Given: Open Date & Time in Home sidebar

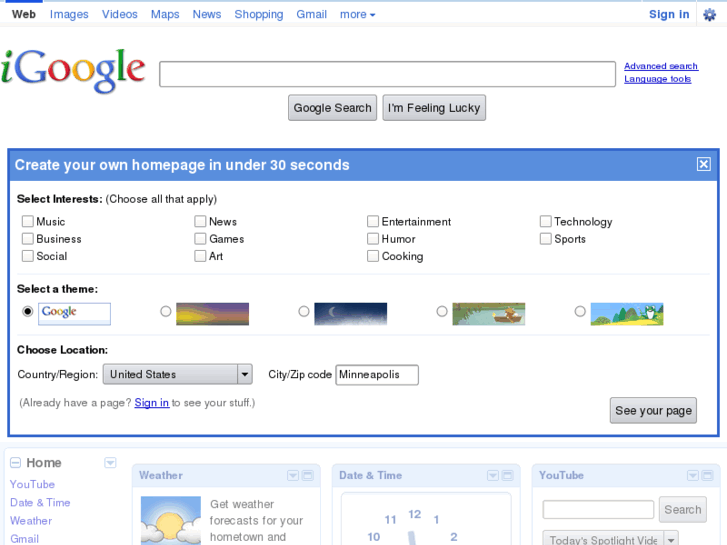Looking at the screenshot, I should click(40, 502).
